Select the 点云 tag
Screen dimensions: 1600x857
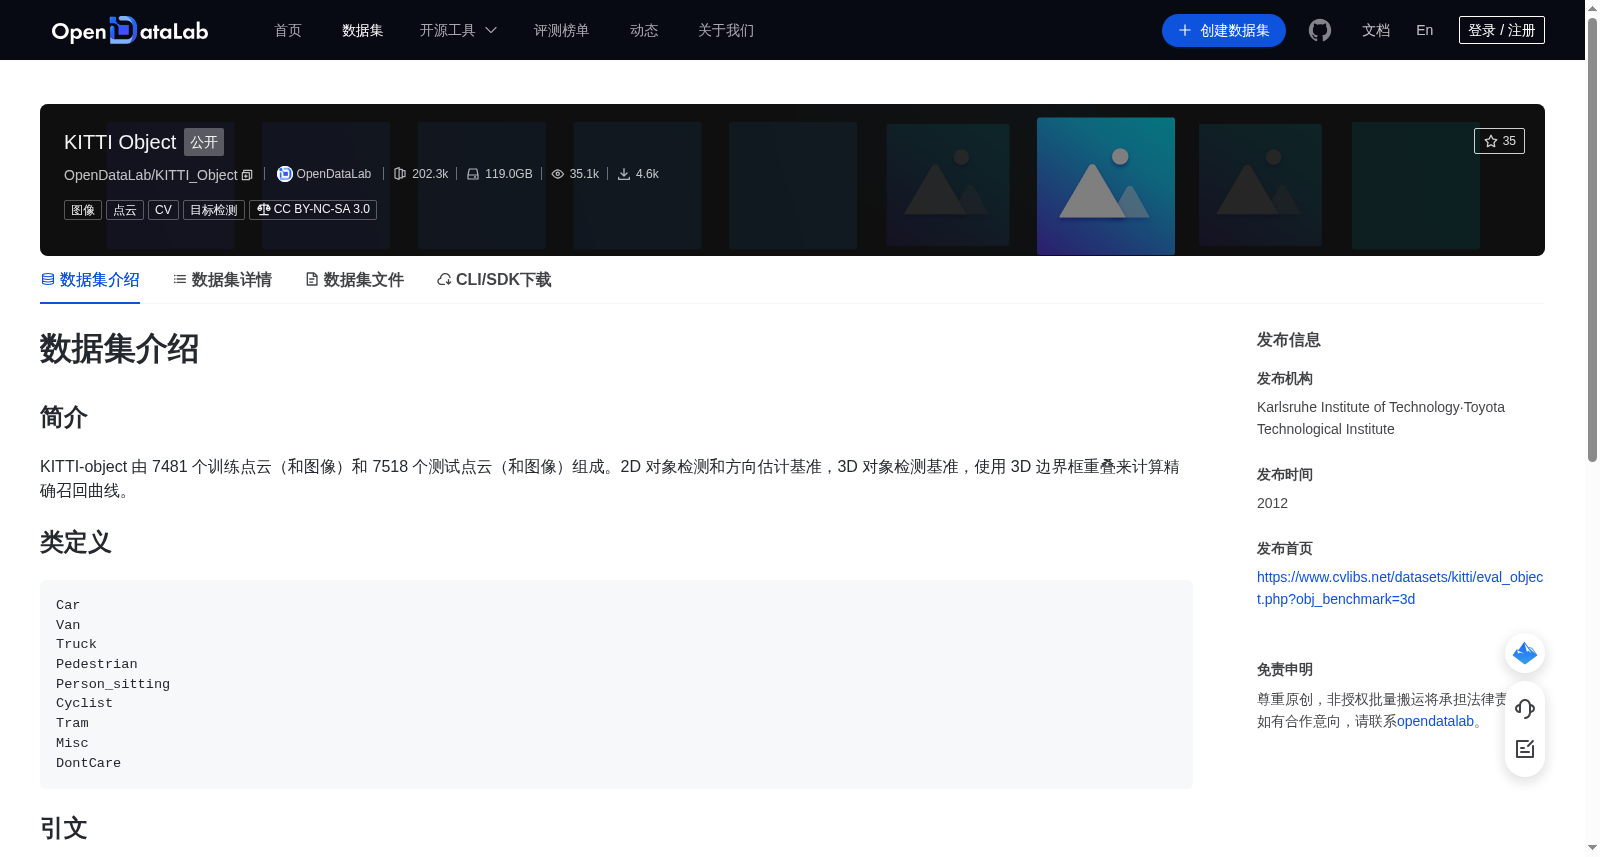click(x=125, y=210)
